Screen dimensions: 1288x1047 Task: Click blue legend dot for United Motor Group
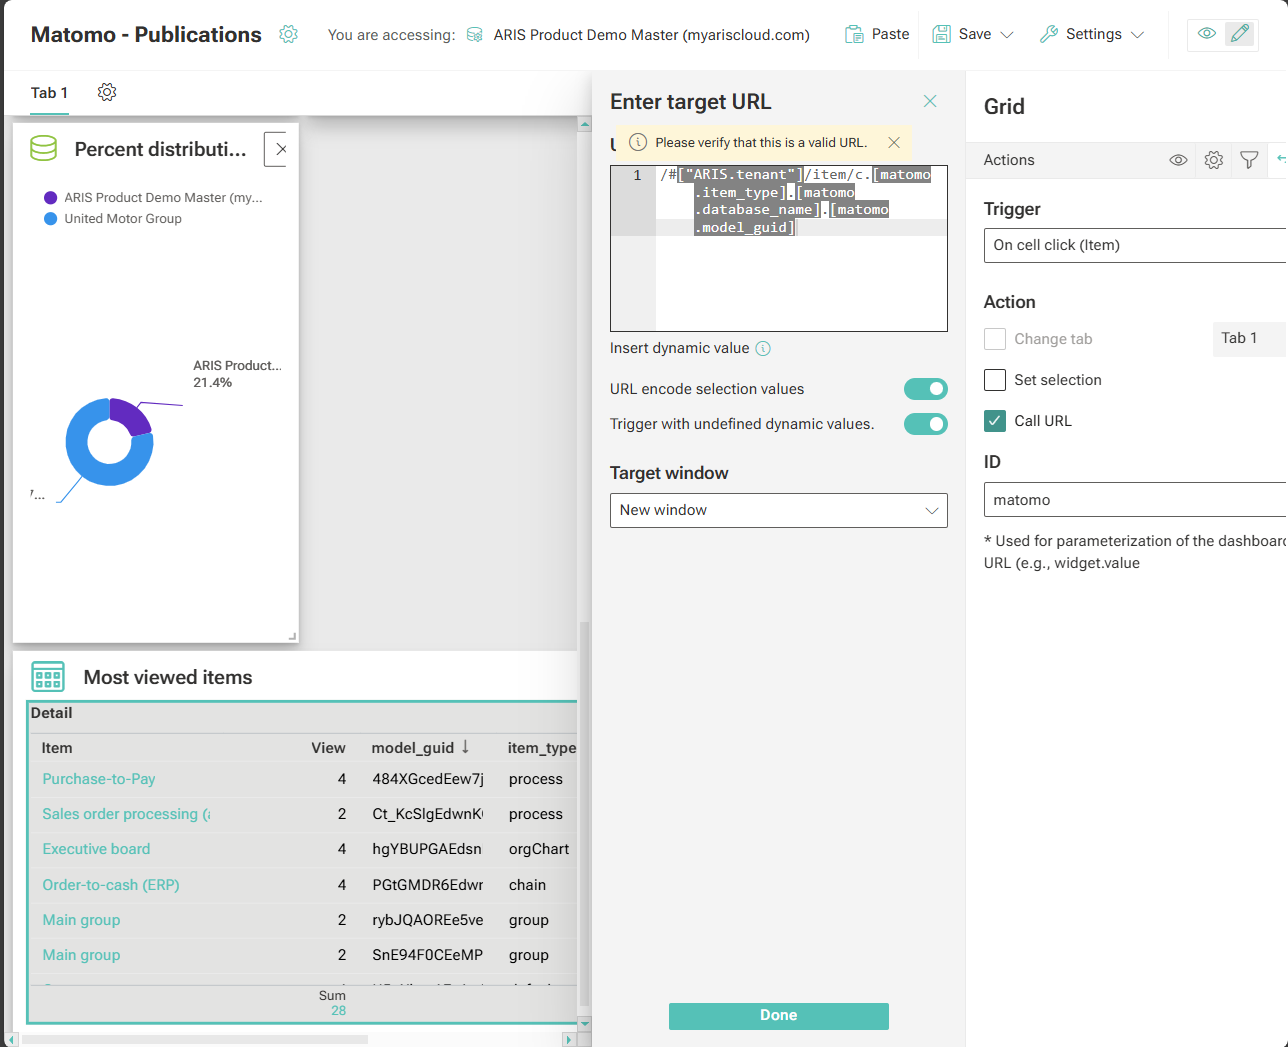coord(51,219)
